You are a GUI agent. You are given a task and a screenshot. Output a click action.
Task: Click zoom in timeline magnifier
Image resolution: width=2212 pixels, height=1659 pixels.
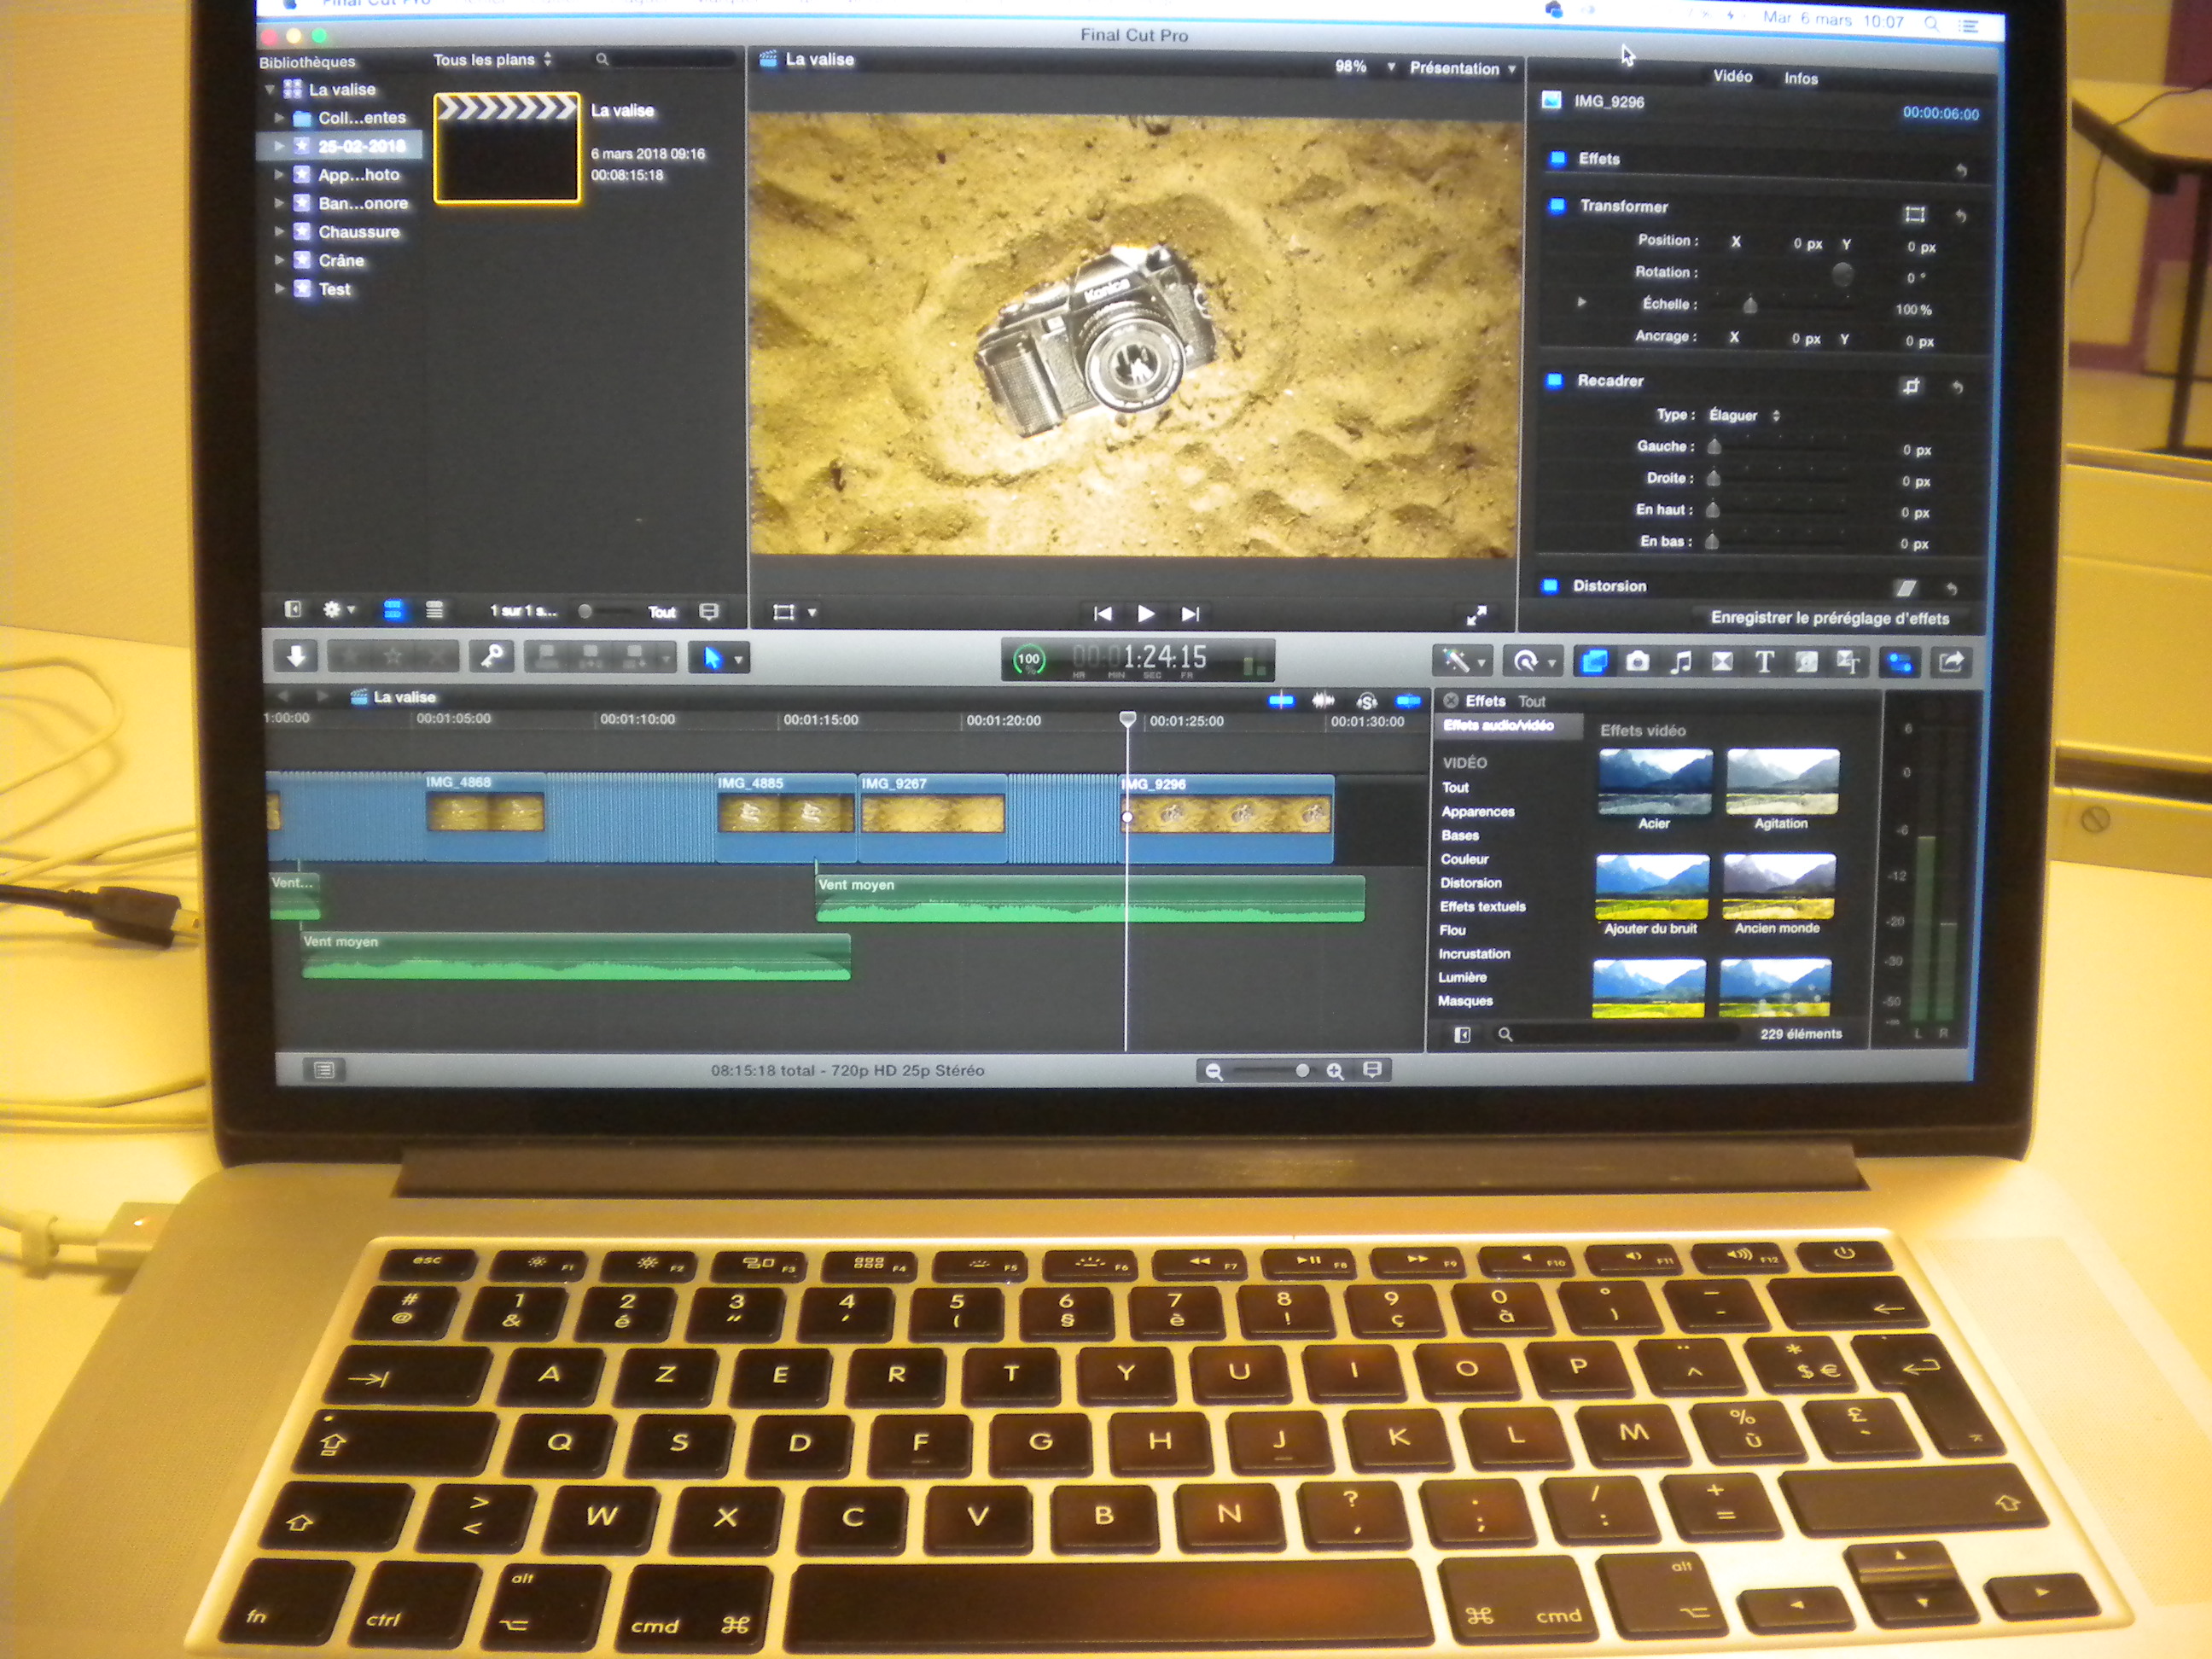click(1334, 1071)
